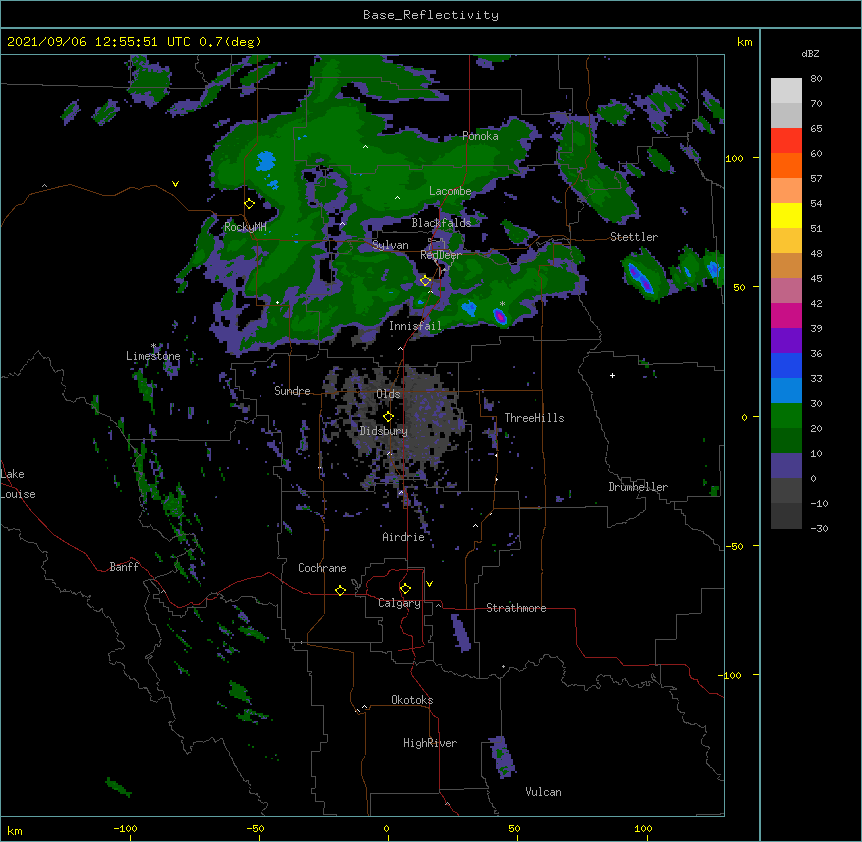This screenshot has width=862, height=842.
Task: Click the blue 33-36 dBZ legend swatch
Action: (786, 365)
